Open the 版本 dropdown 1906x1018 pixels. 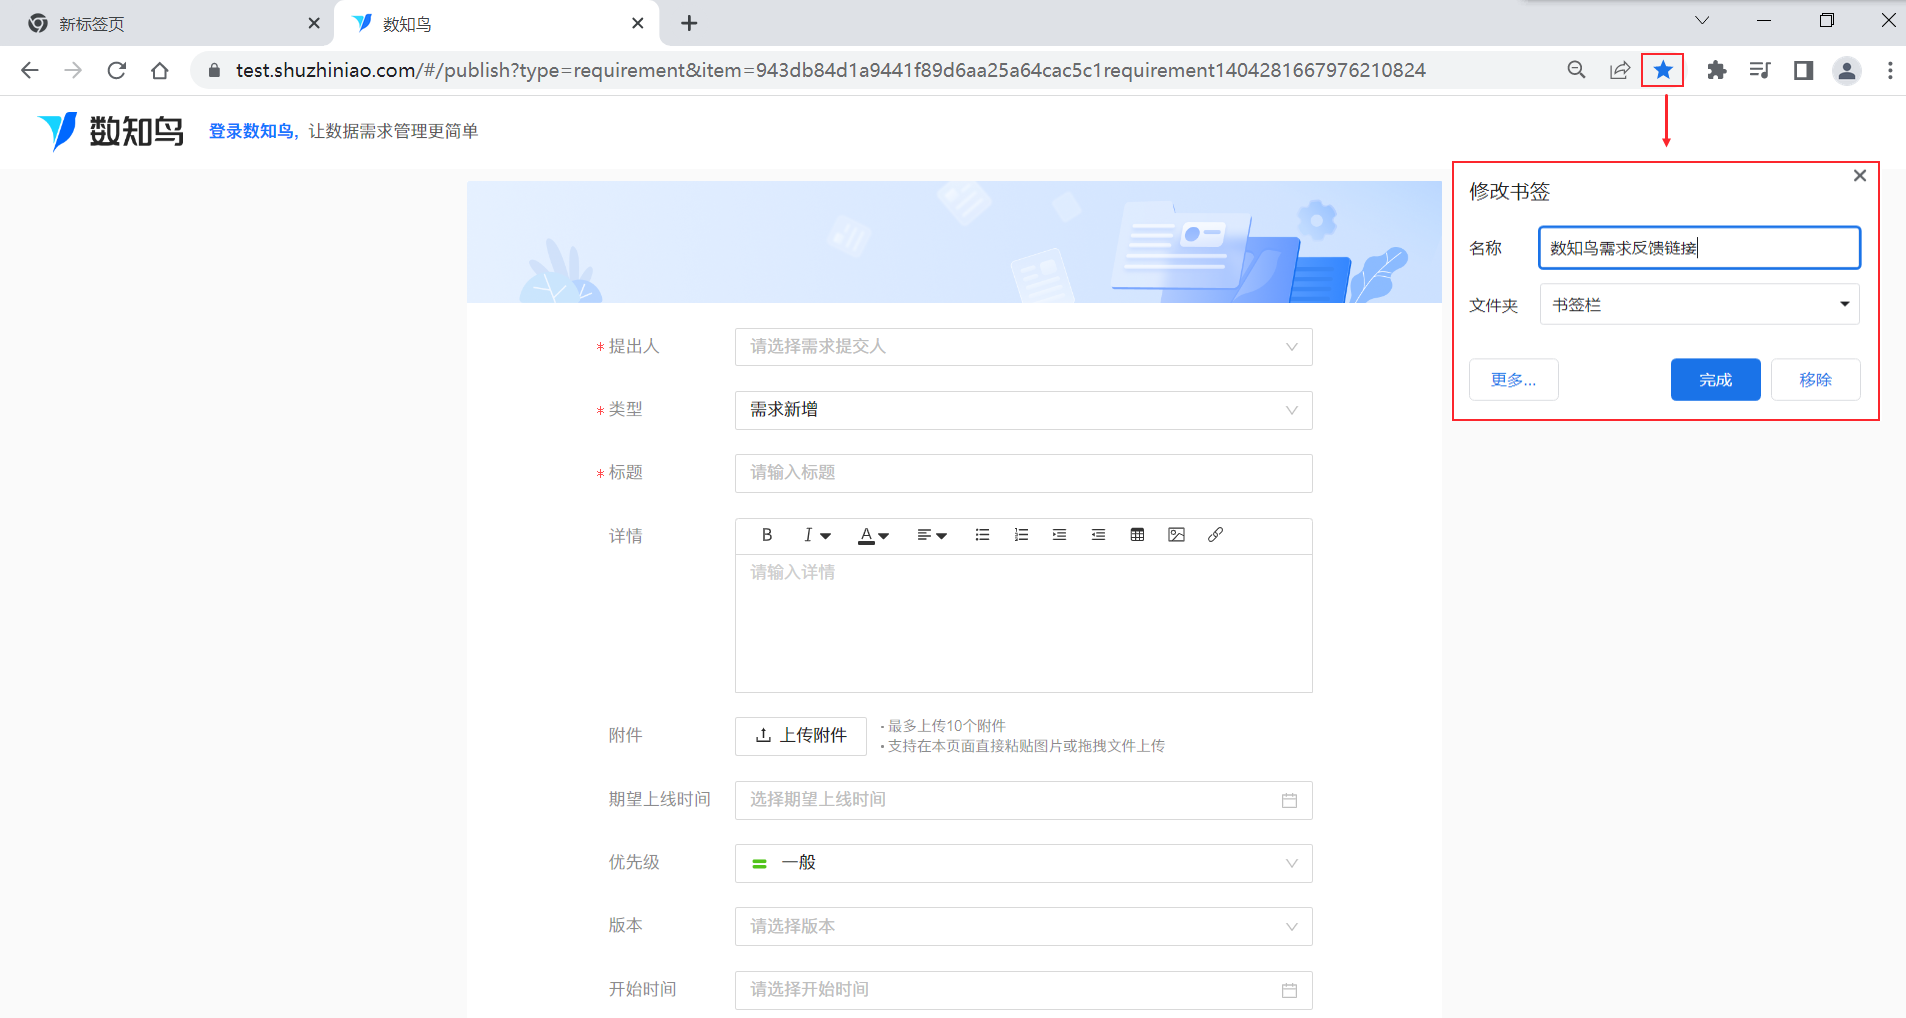click(x=1023, y=926)
